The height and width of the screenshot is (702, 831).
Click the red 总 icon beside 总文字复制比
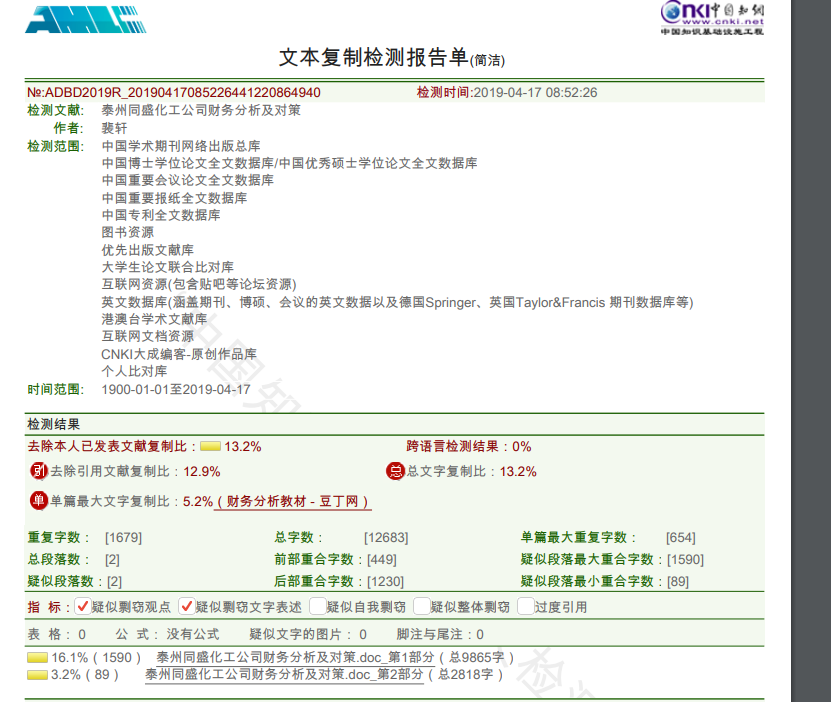395,471
